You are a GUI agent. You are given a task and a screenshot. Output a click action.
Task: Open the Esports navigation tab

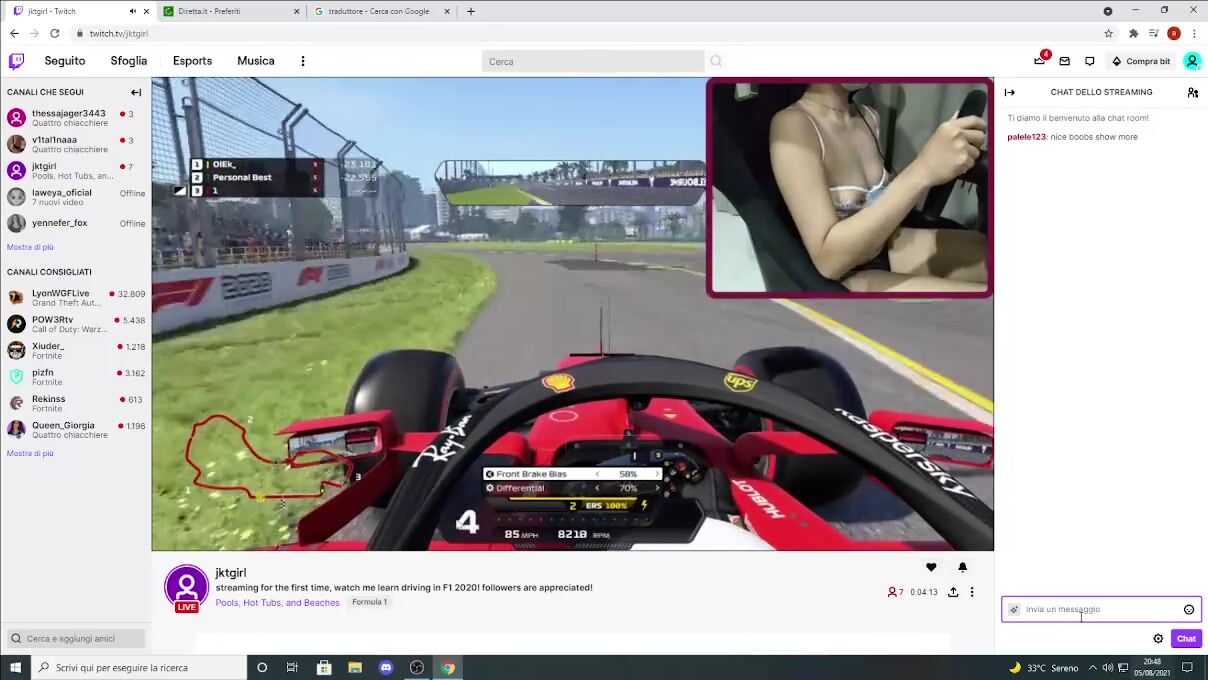pyautogui.click(x=192, y=61)
